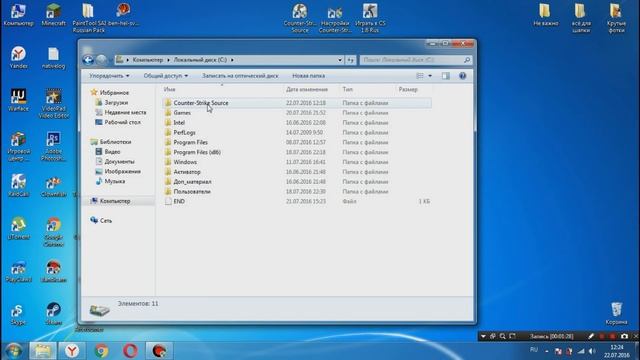Click the Новая папка button
The width and height of the screenshot is (640, 360).
[x=308, y=76]
